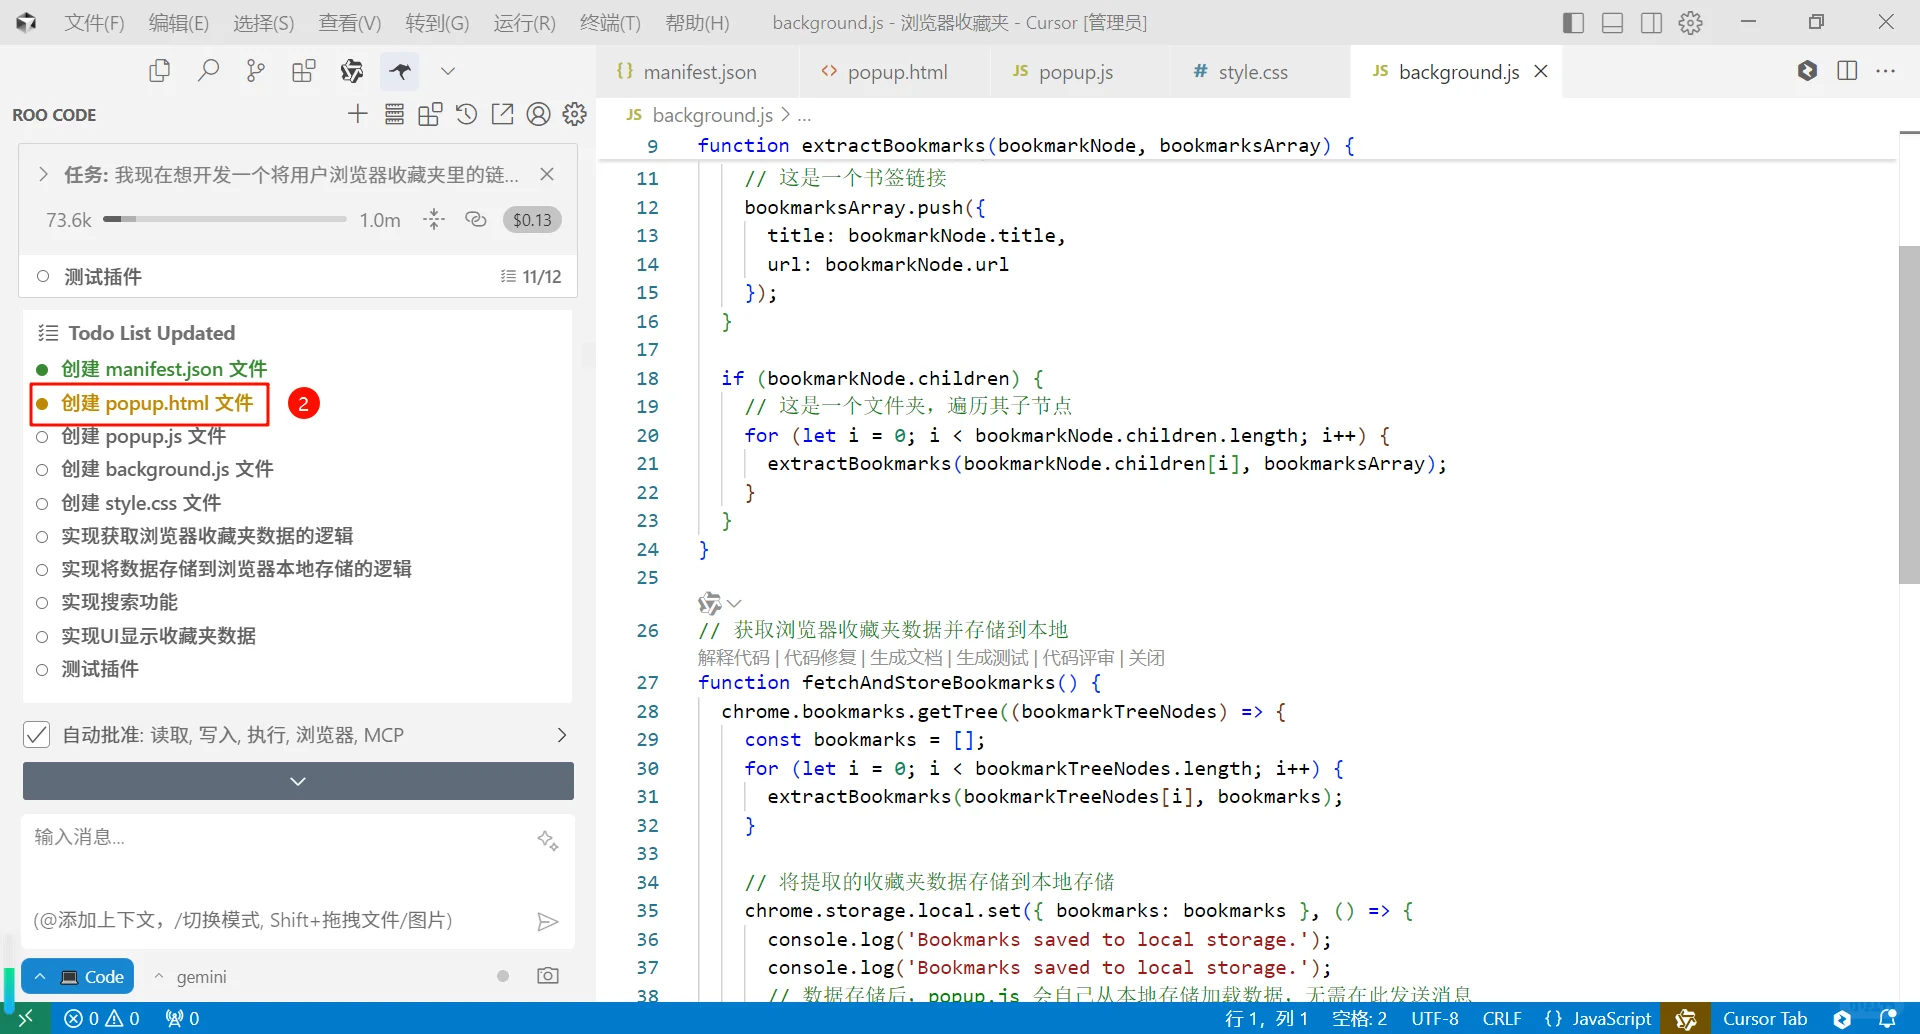This screenshot has height=1034, width=1920.
Task: Add an image with the camera icon
Action: (548, 976)
